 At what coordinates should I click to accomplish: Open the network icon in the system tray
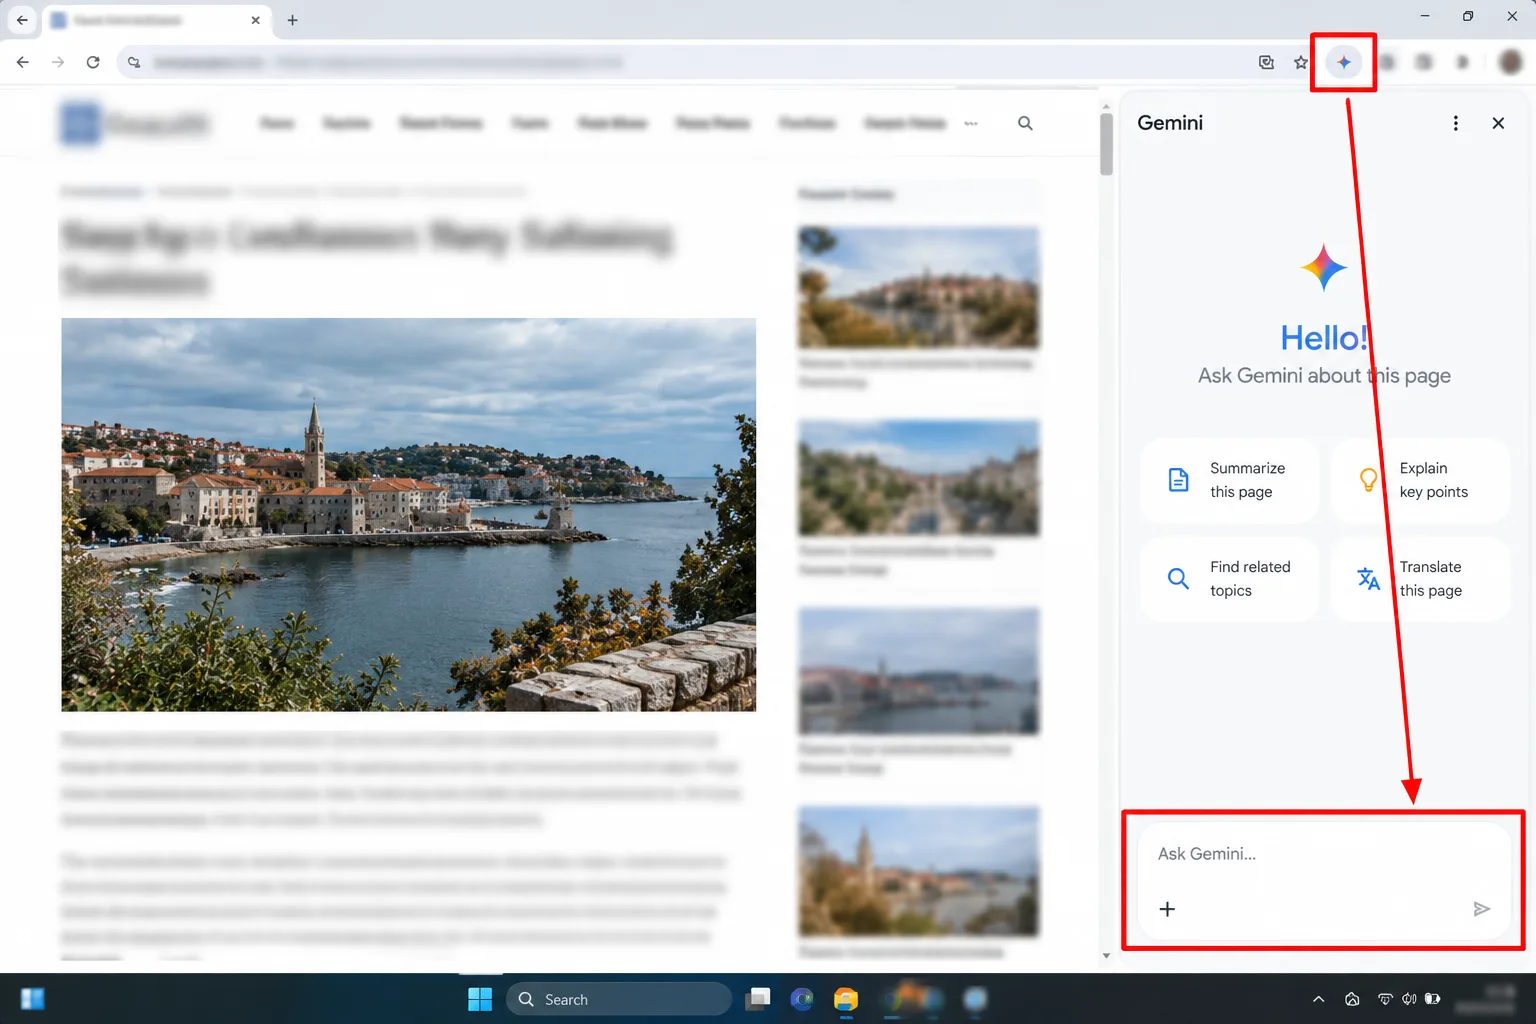[1385, 999]
